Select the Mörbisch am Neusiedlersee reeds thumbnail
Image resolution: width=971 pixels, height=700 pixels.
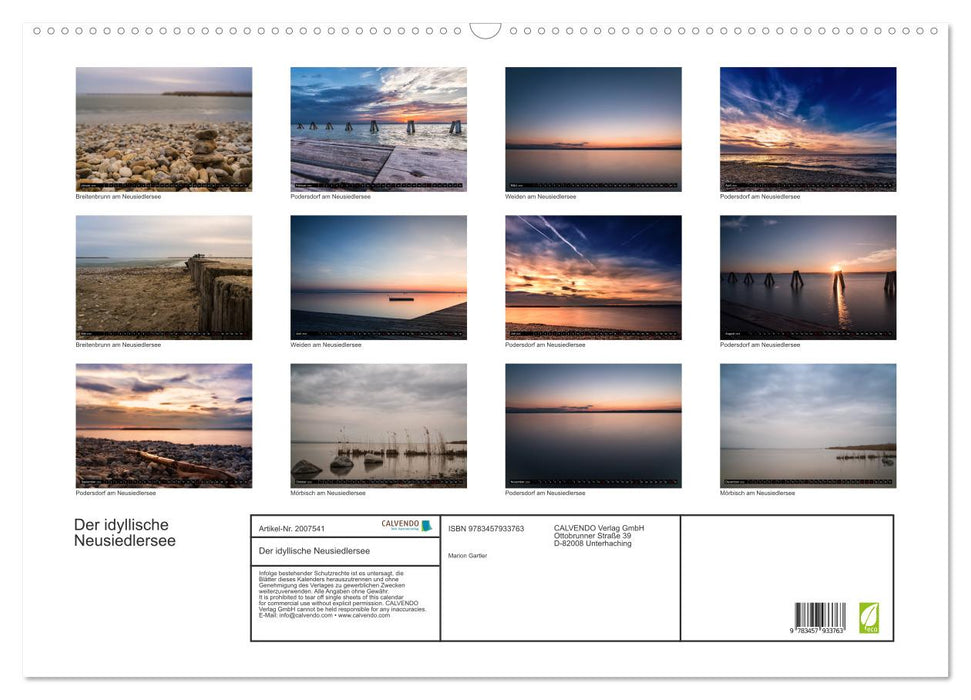pyautogui.click(x=378, y=423)
